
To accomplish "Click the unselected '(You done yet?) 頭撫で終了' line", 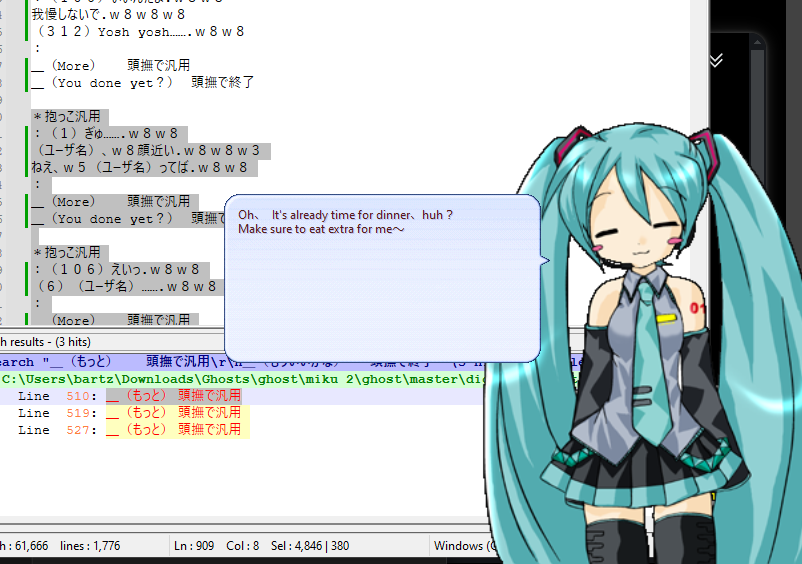I will coord(143,82).
